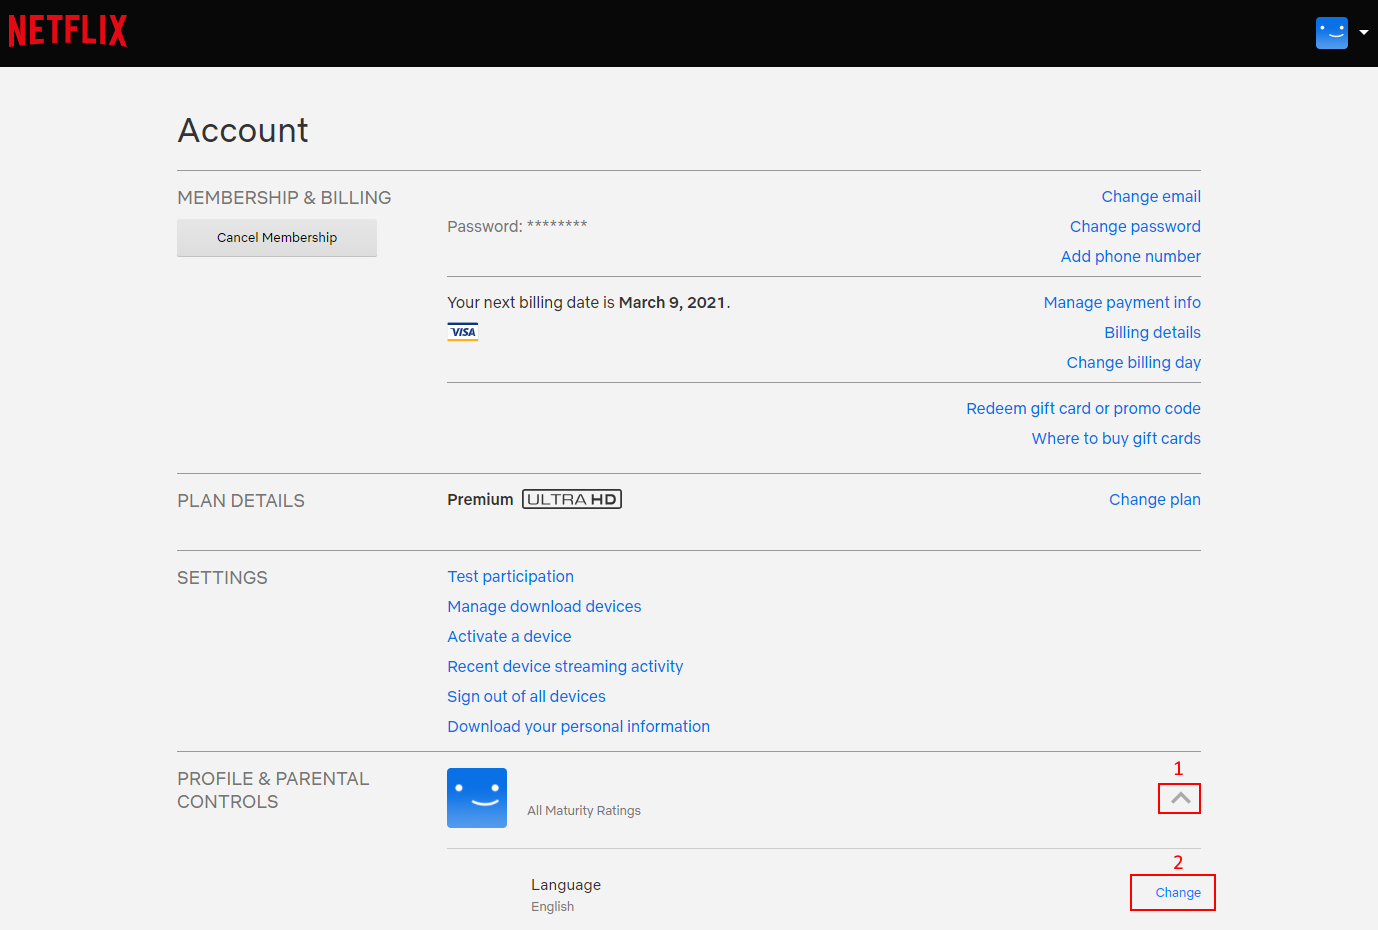Open Test participation setting
Screen dimensions: 1378x930
point(510,577)
